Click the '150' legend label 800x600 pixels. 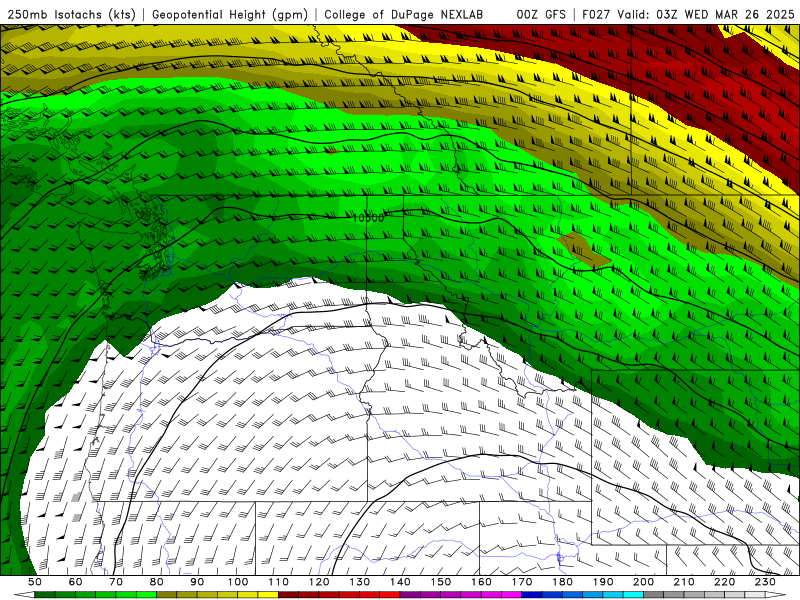(441, 582)
